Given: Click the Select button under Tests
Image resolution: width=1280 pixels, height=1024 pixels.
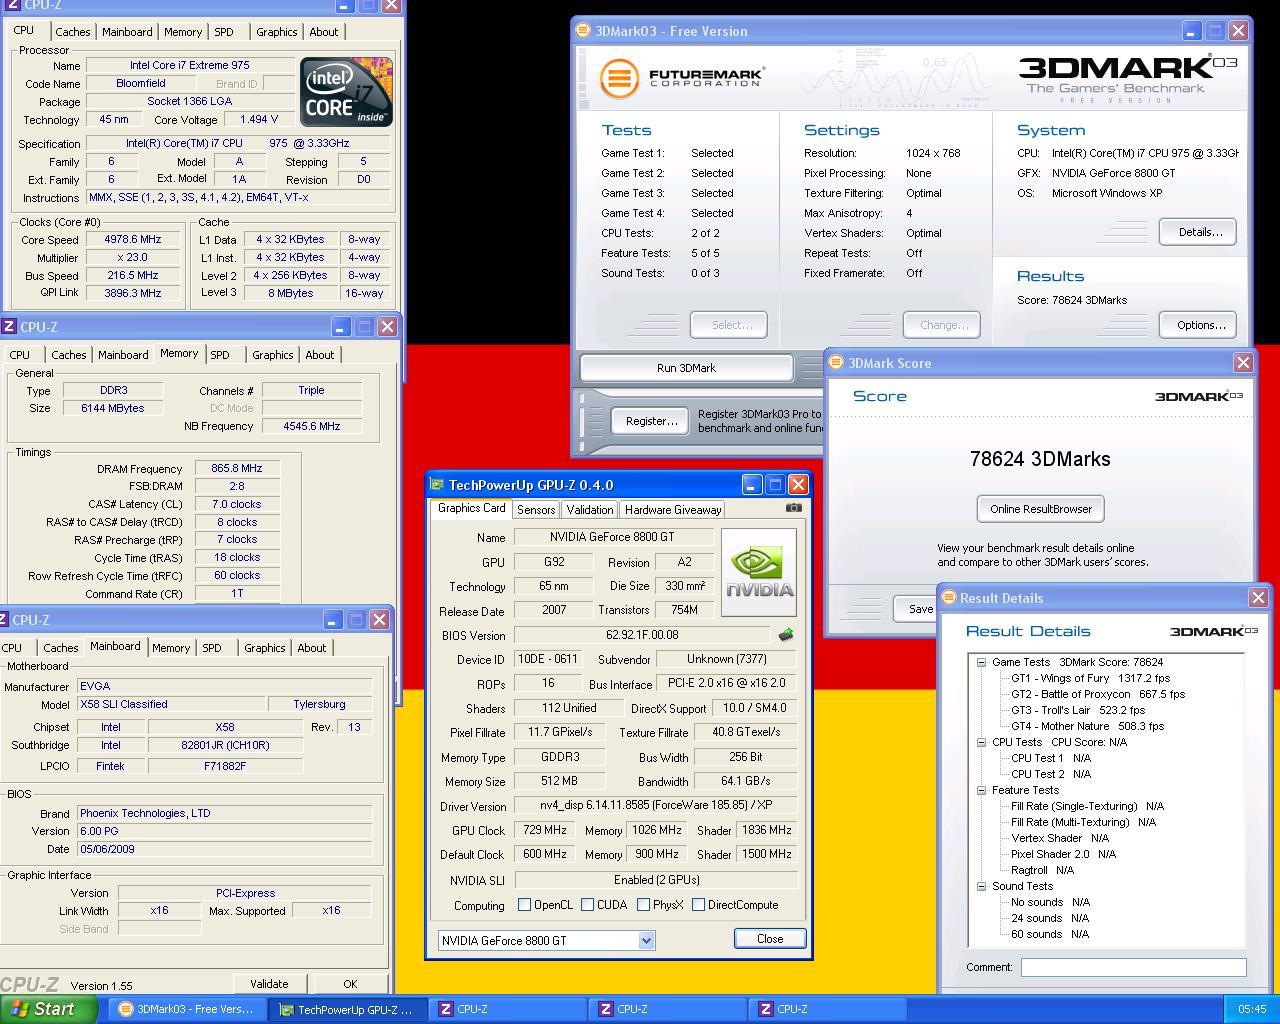Looking at the screenshot, I should click(729, 325).
